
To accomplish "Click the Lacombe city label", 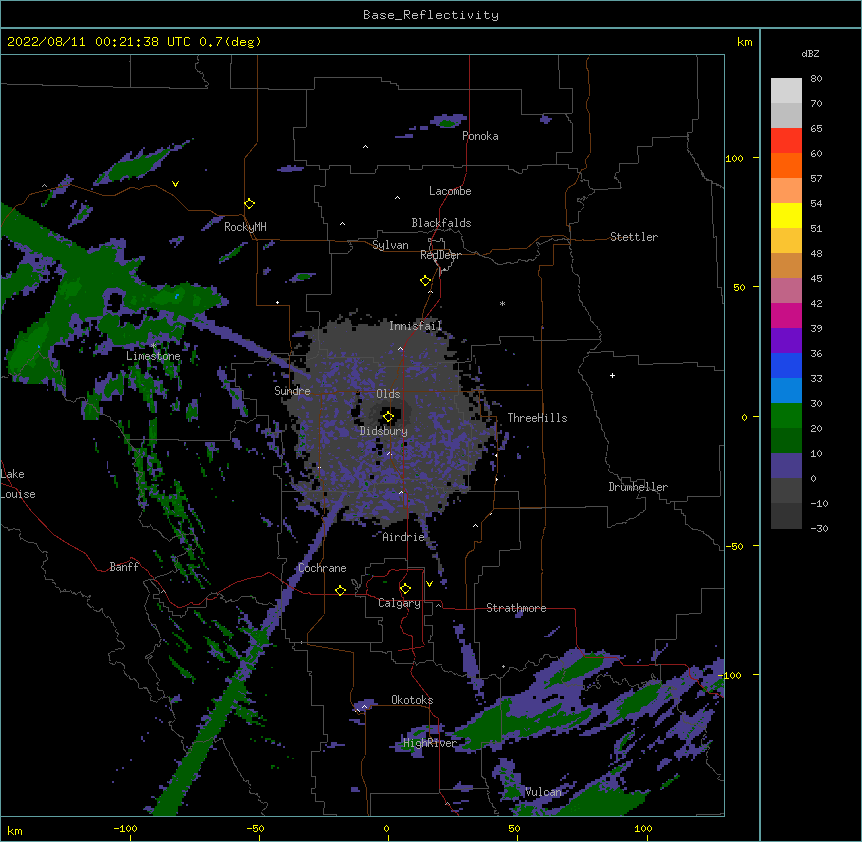I will (x=450, y=191).
